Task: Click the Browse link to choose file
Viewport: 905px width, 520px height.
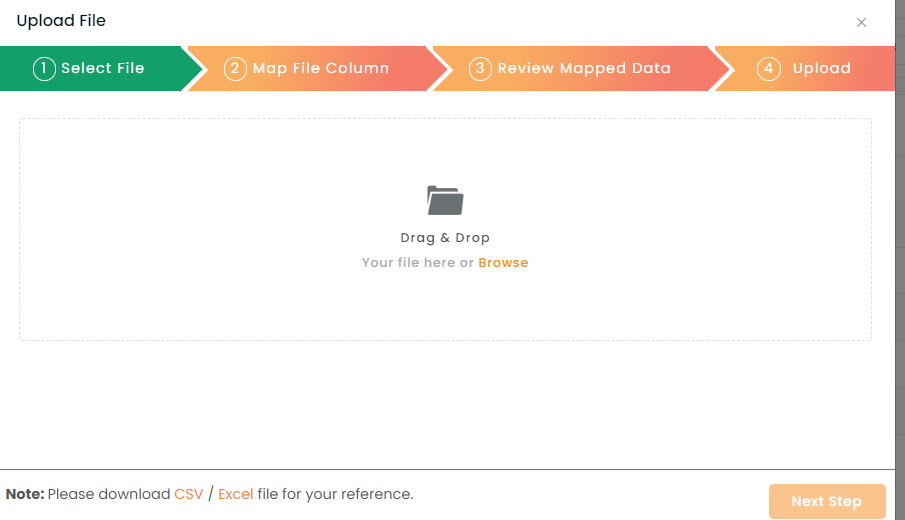Action: pyautogui.click(x=503, y=263)
